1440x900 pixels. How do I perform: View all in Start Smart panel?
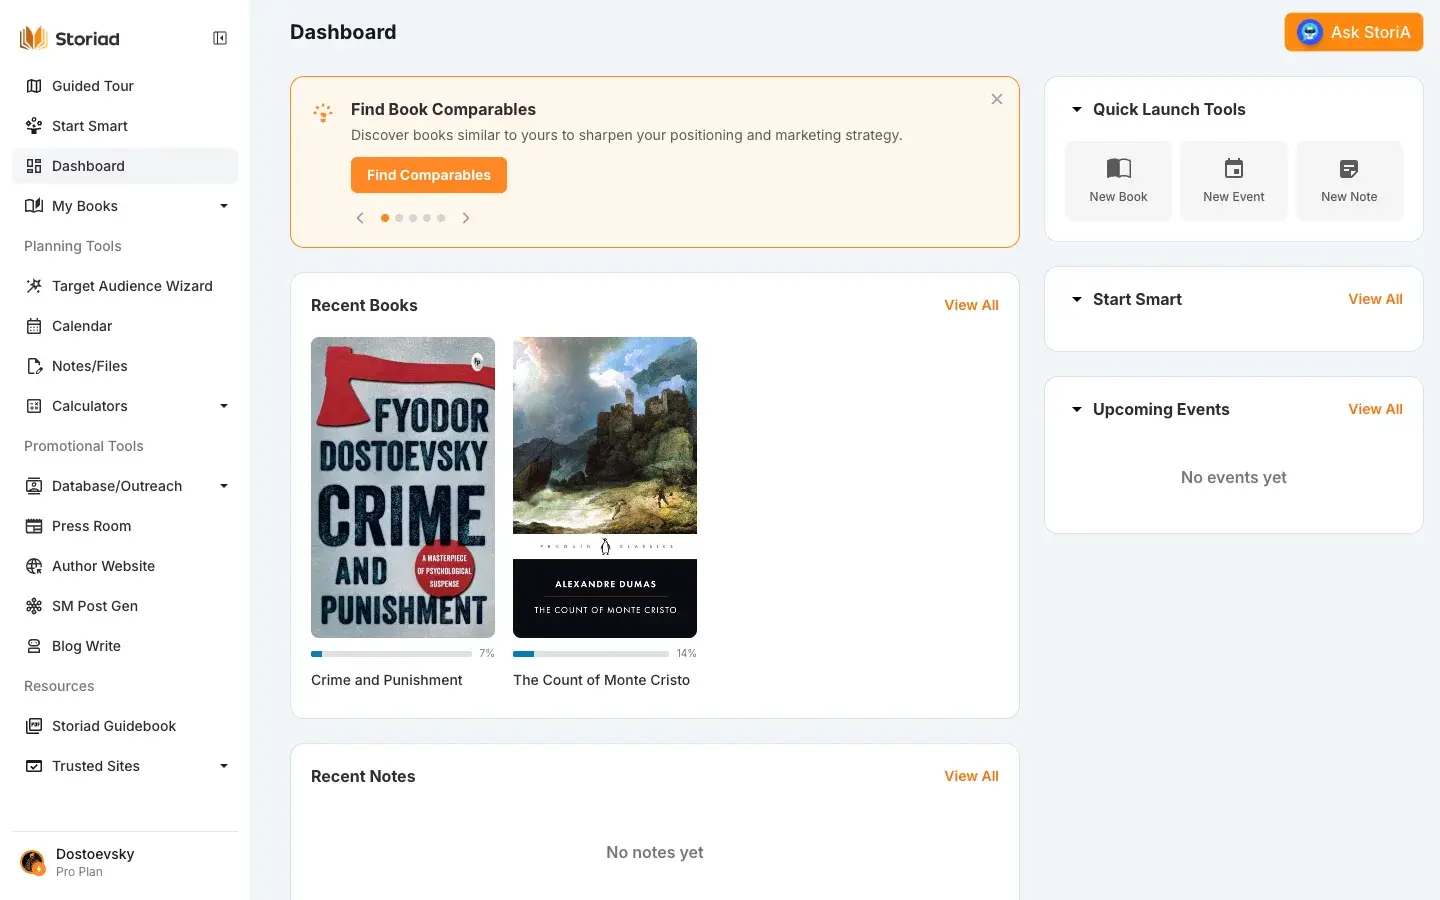tap(1375, 299)
